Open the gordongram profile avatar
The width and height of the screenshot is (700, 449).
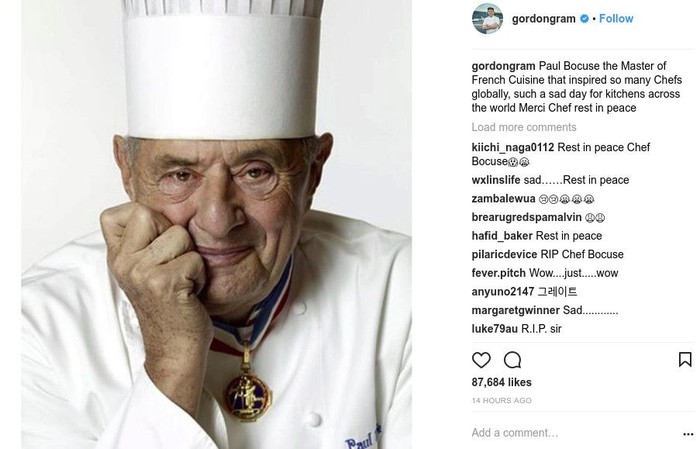[x=488, y=19]
